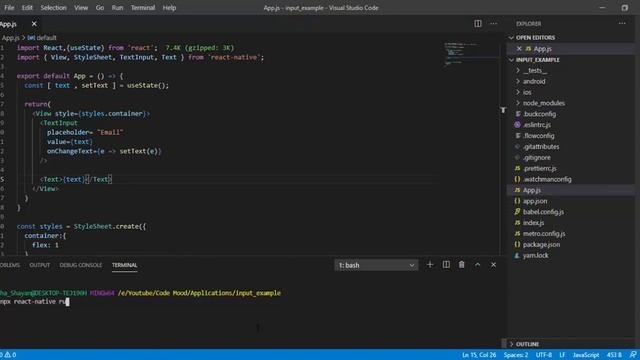Expand the node_modules folder
The height and width of the screenshot is (360, 640).
(x=544, y=103)
